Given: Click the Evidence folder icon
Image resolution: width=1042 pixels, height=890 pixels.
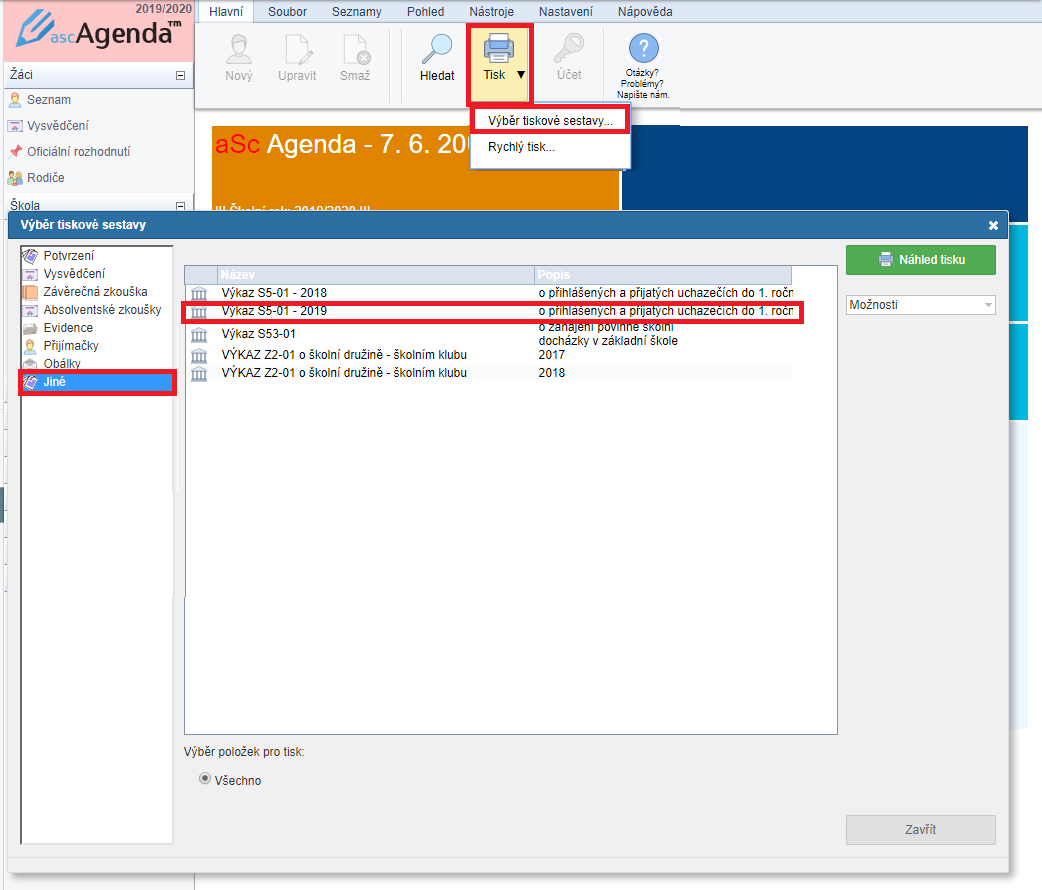Looking at the screenshot, I should coord(30,328).
